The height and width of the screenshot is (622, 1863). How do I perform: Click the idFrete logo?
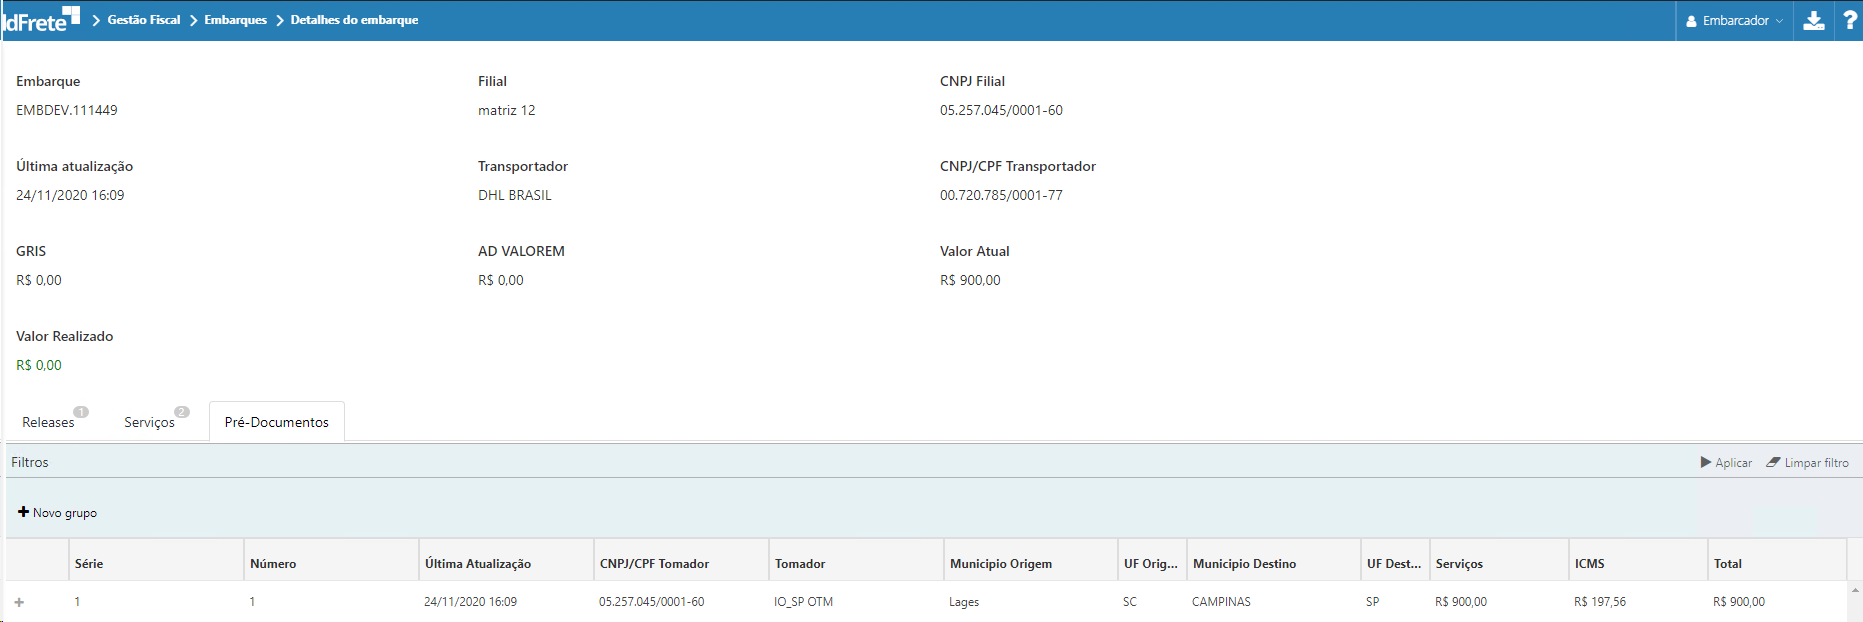[40, 20]
